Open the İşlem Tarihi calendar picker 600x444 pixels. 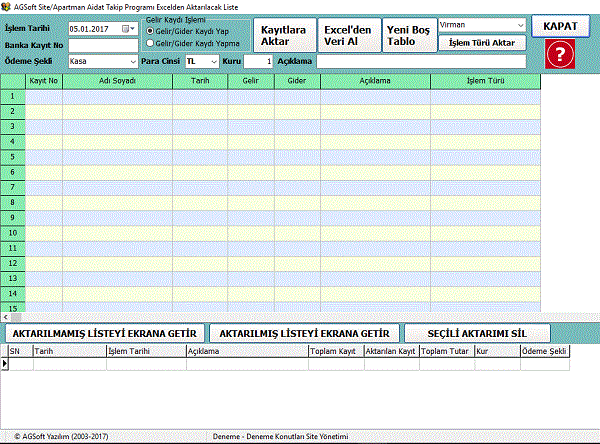(x=131, y=29)
